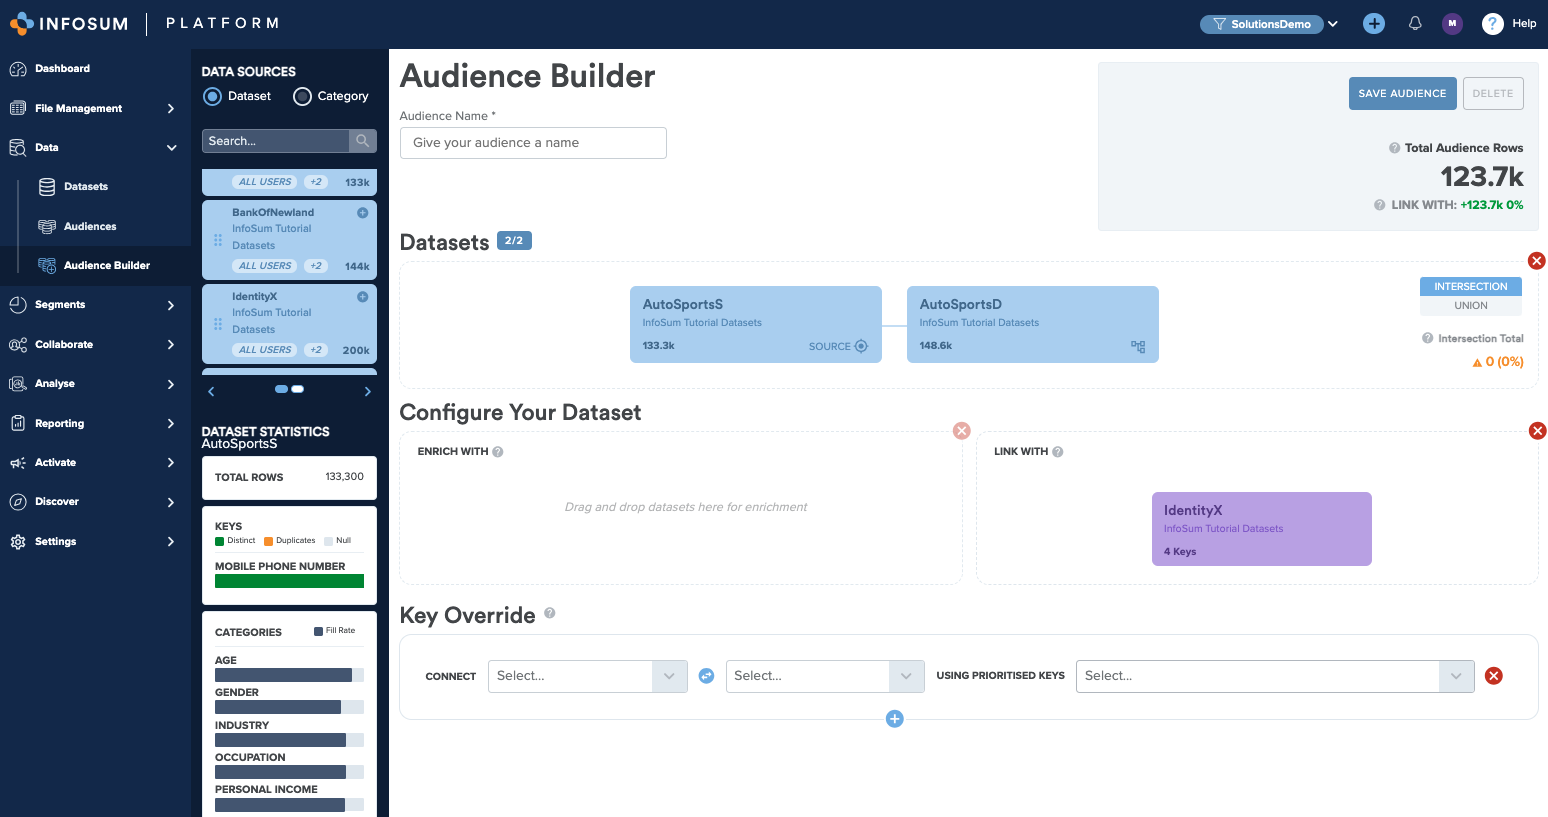The width and height of the screenshot is (1548, 817).
Task: Open the Dashboard from the sidebar
Action: click(x=60, y=68)
